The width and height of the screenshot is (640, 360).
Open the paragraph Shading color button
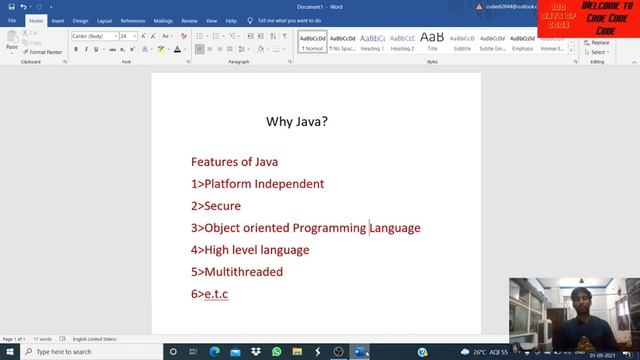pyautogui.click(x=260, y=49)
